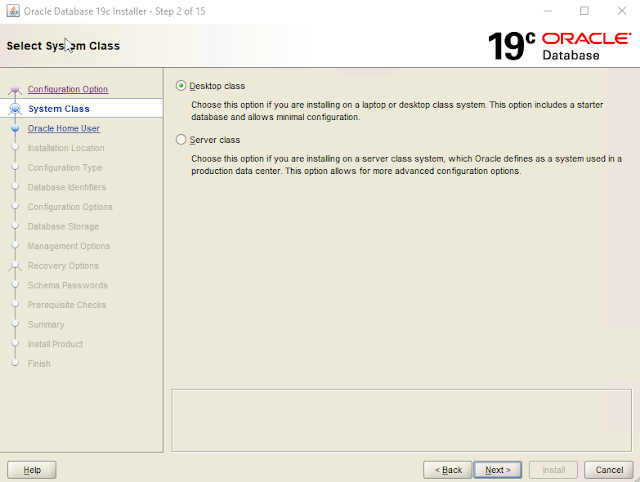Close the Oracle installer window
640x482 pixels.
[x=622, y=11]
